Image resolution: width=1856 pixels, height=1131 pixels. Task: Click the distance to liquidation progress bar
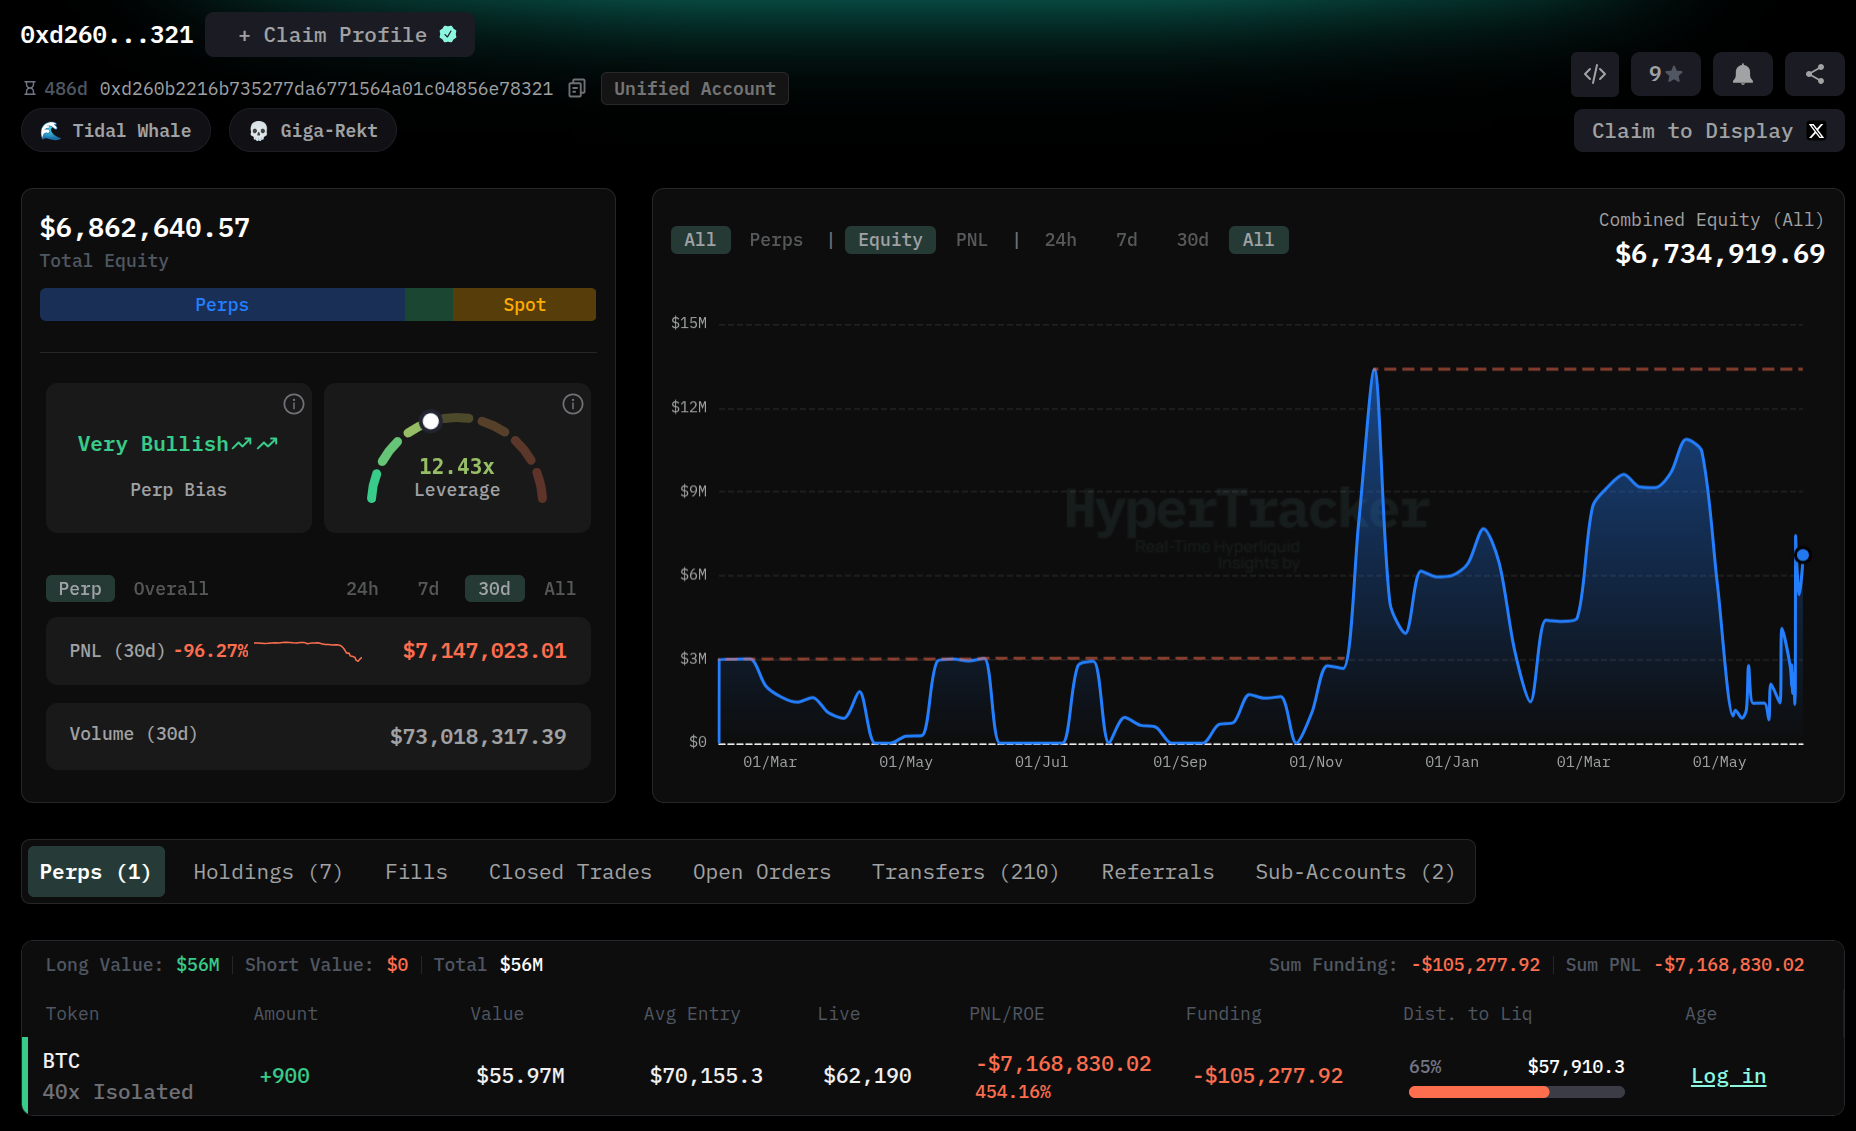tap(1516, 1092)
